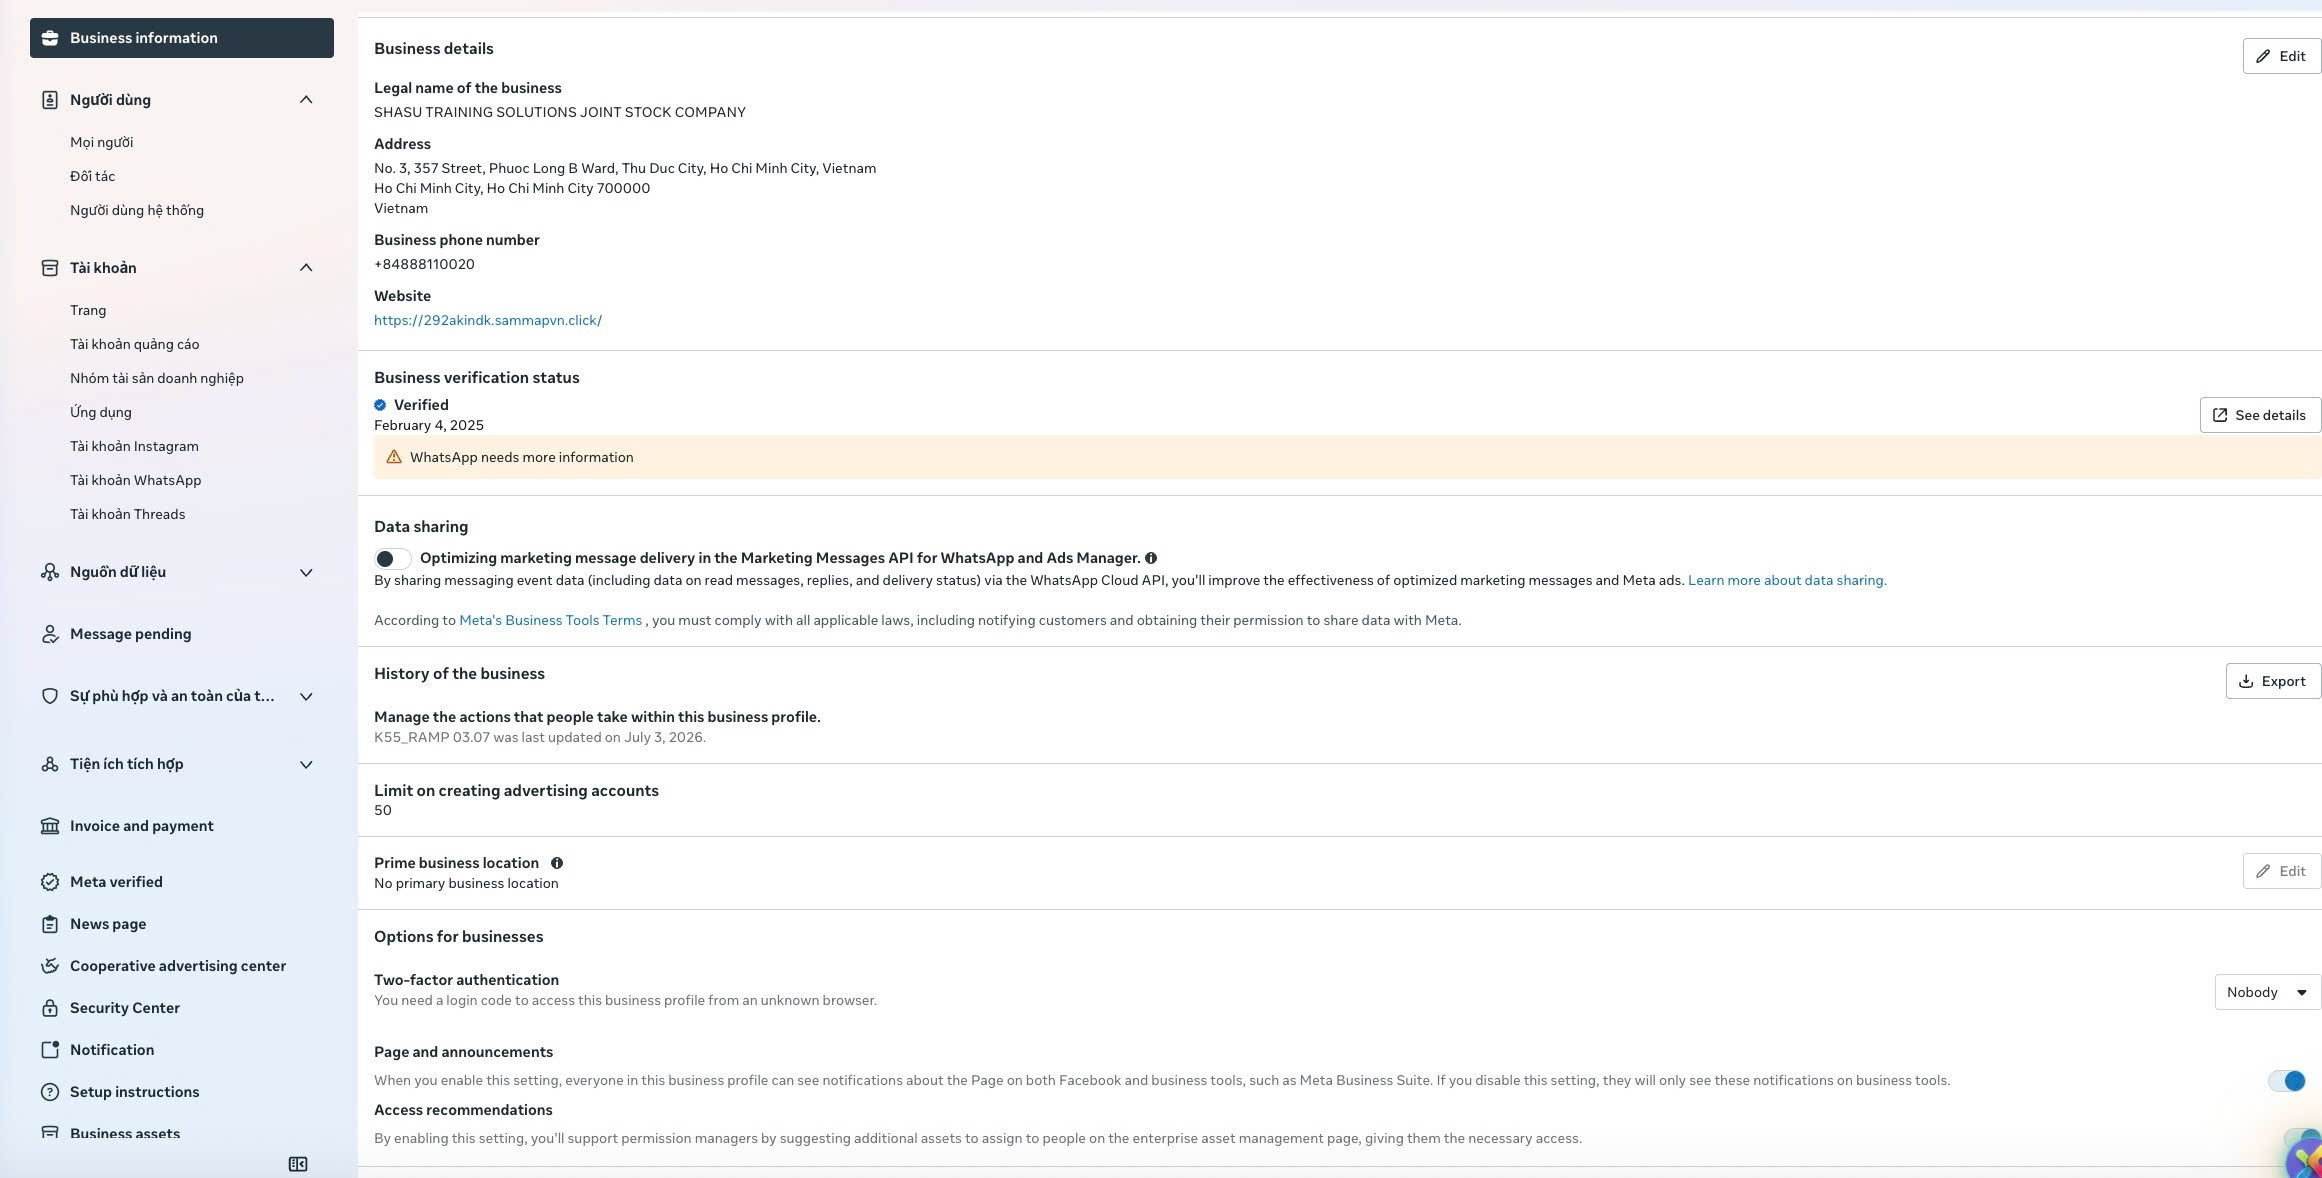The width and height of the screenshot is (2322, 1178).
Task: Edit the Prime business location
Action: pyautogui.click(x=2281, y=871)
